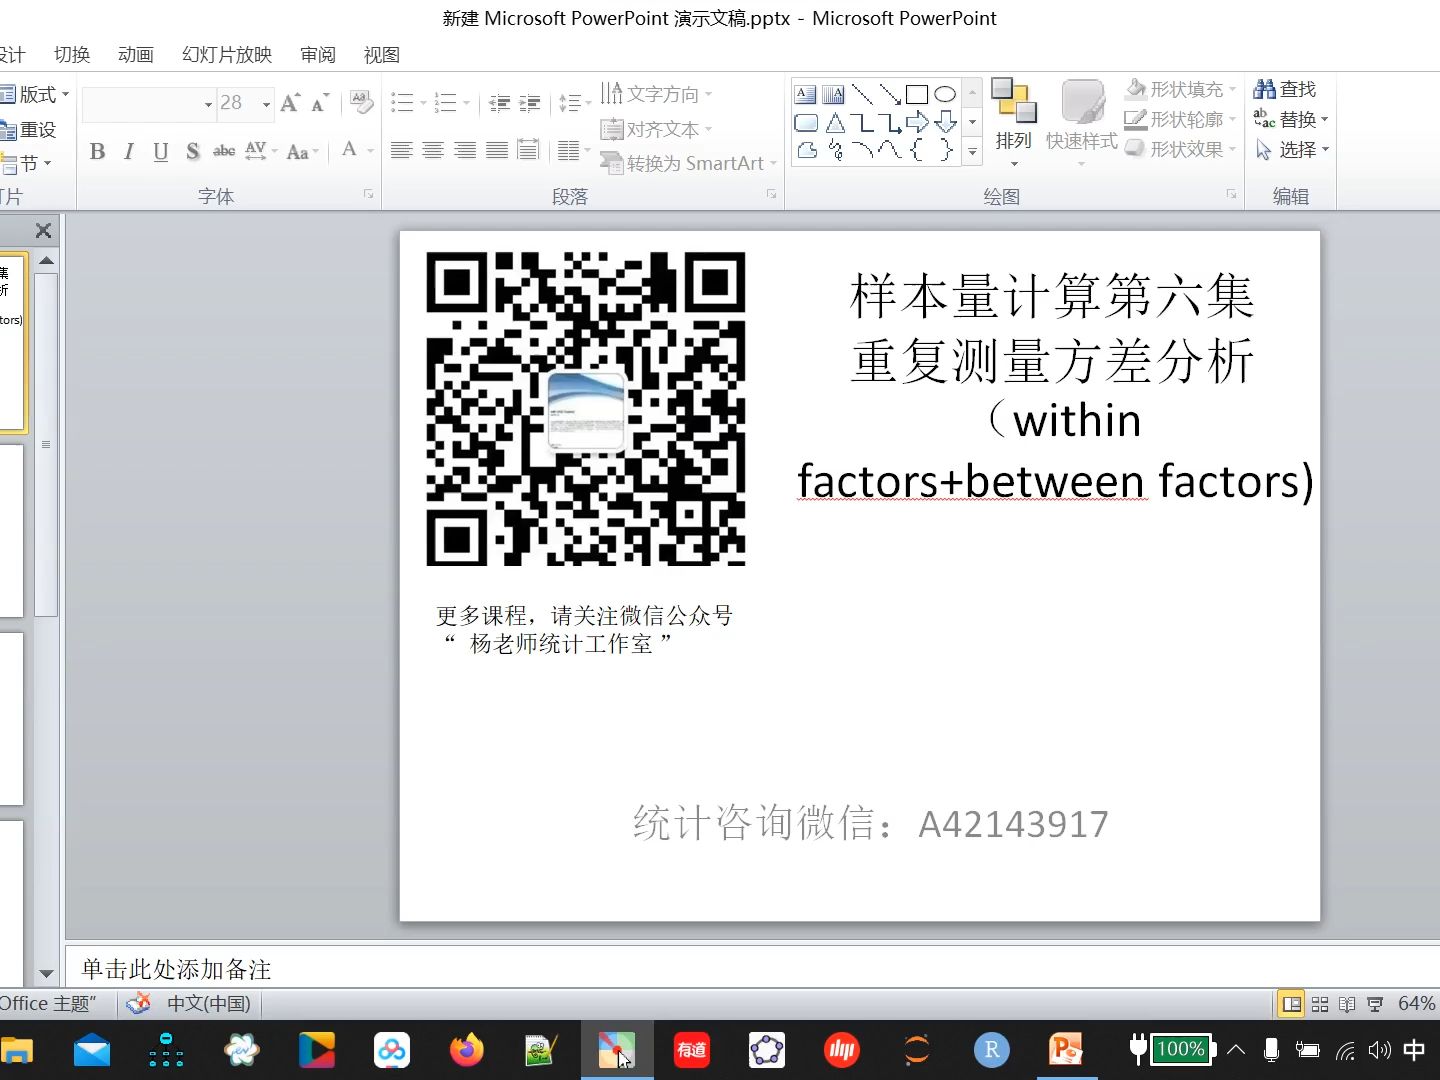The width and height of the screenshot is (1440, 1080).
Task: Decrease list indent level
Action: (499, 102)
